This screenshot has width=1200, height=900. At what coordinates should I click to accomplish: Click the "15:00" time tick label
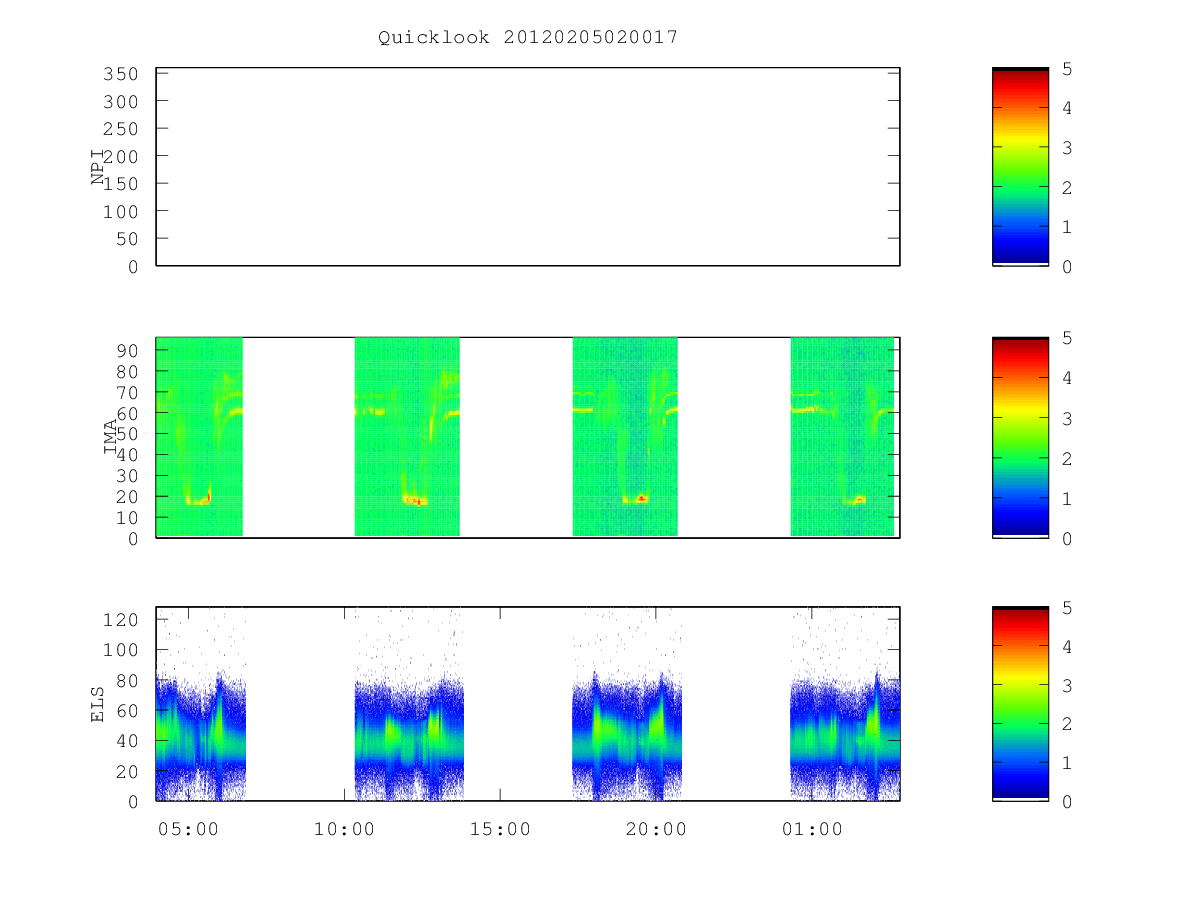tap(500, 829)
